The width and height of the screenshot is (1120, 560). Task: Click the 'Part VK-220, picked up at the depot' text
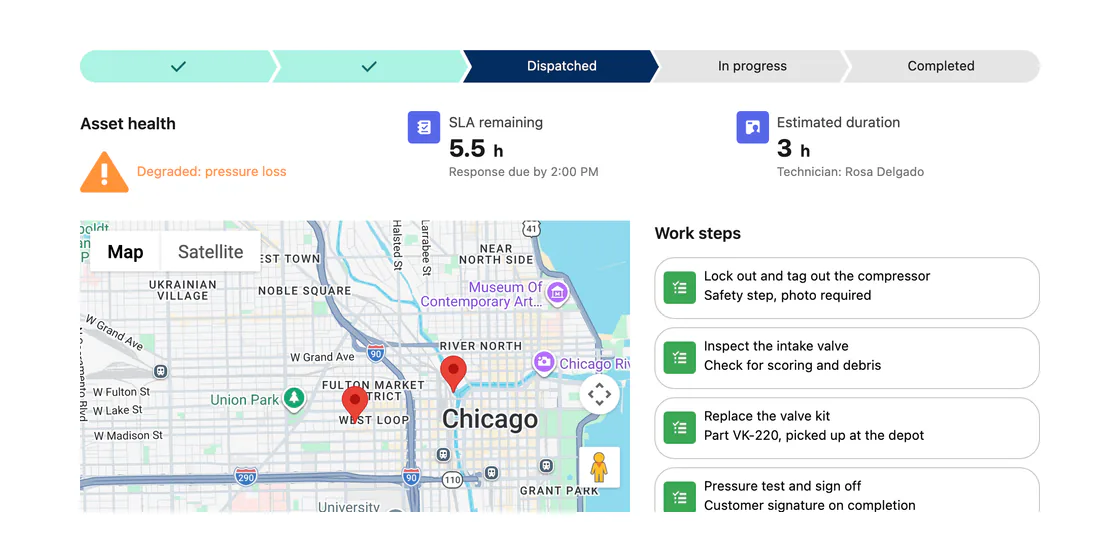tap(814, 436)
